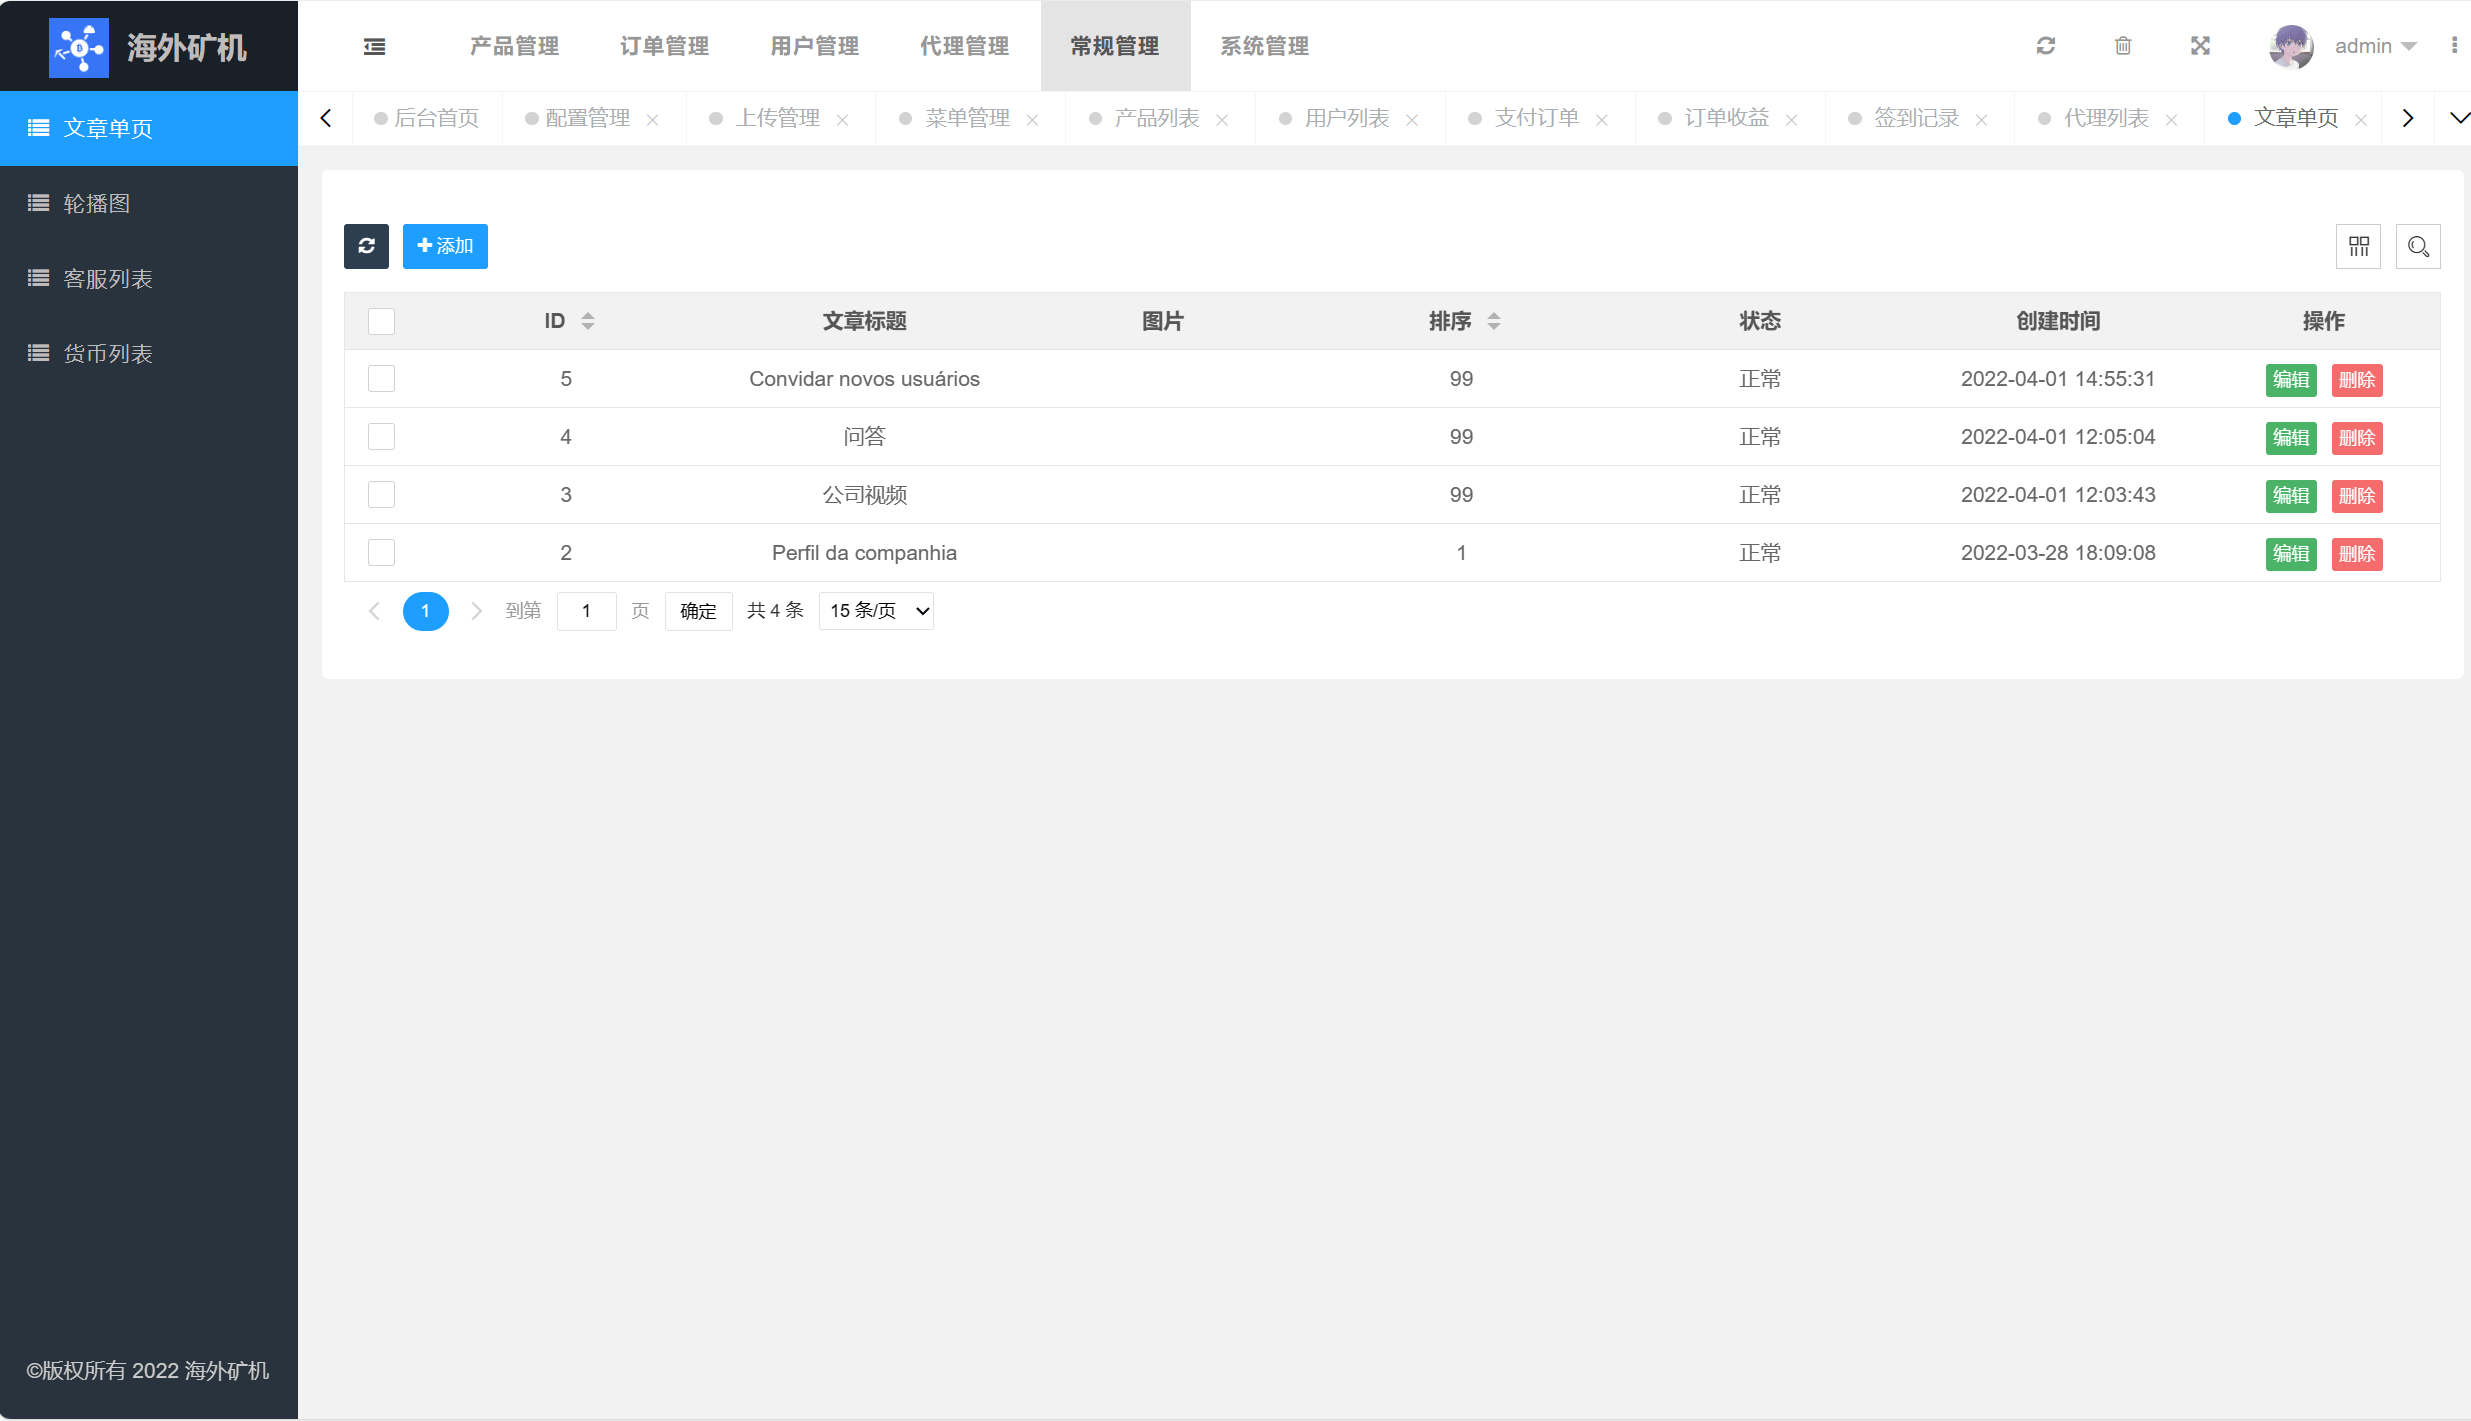
Task: Delete the Perfil da companhia article
Action: pyautogui.click(x=2357, y=554)
